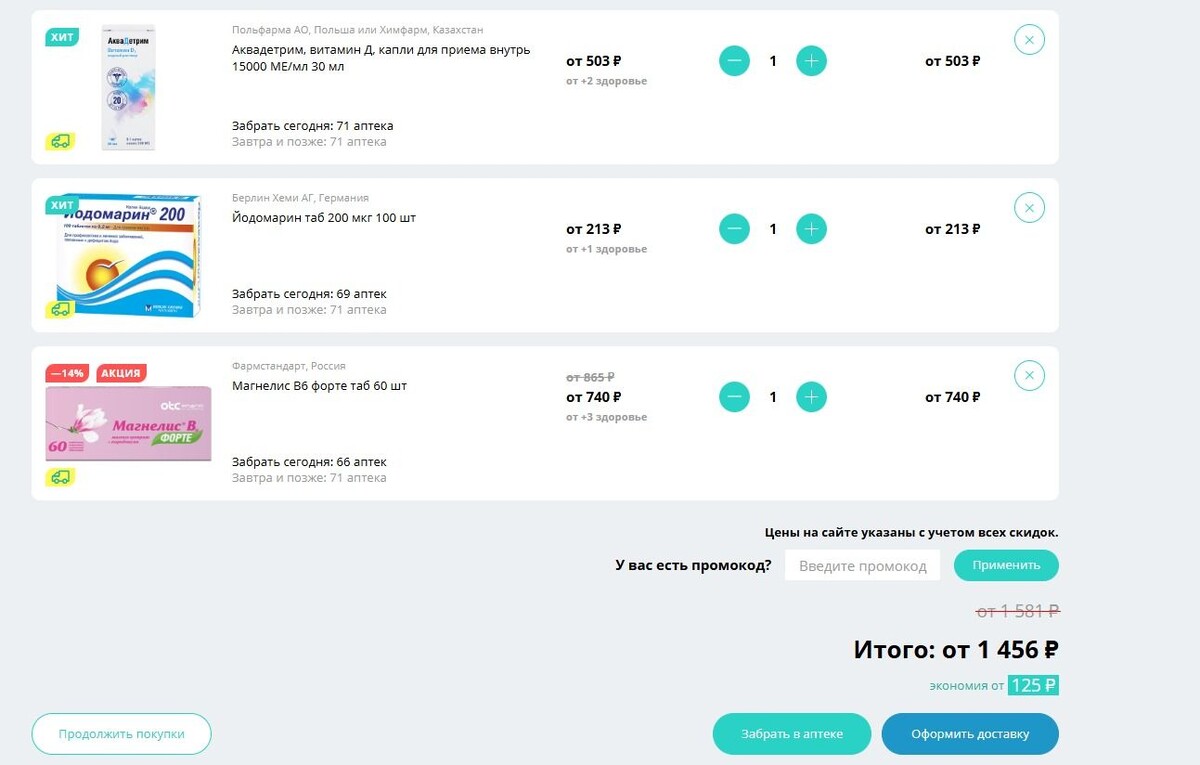Click the Забрать в аптеке button

coord(792,733)
